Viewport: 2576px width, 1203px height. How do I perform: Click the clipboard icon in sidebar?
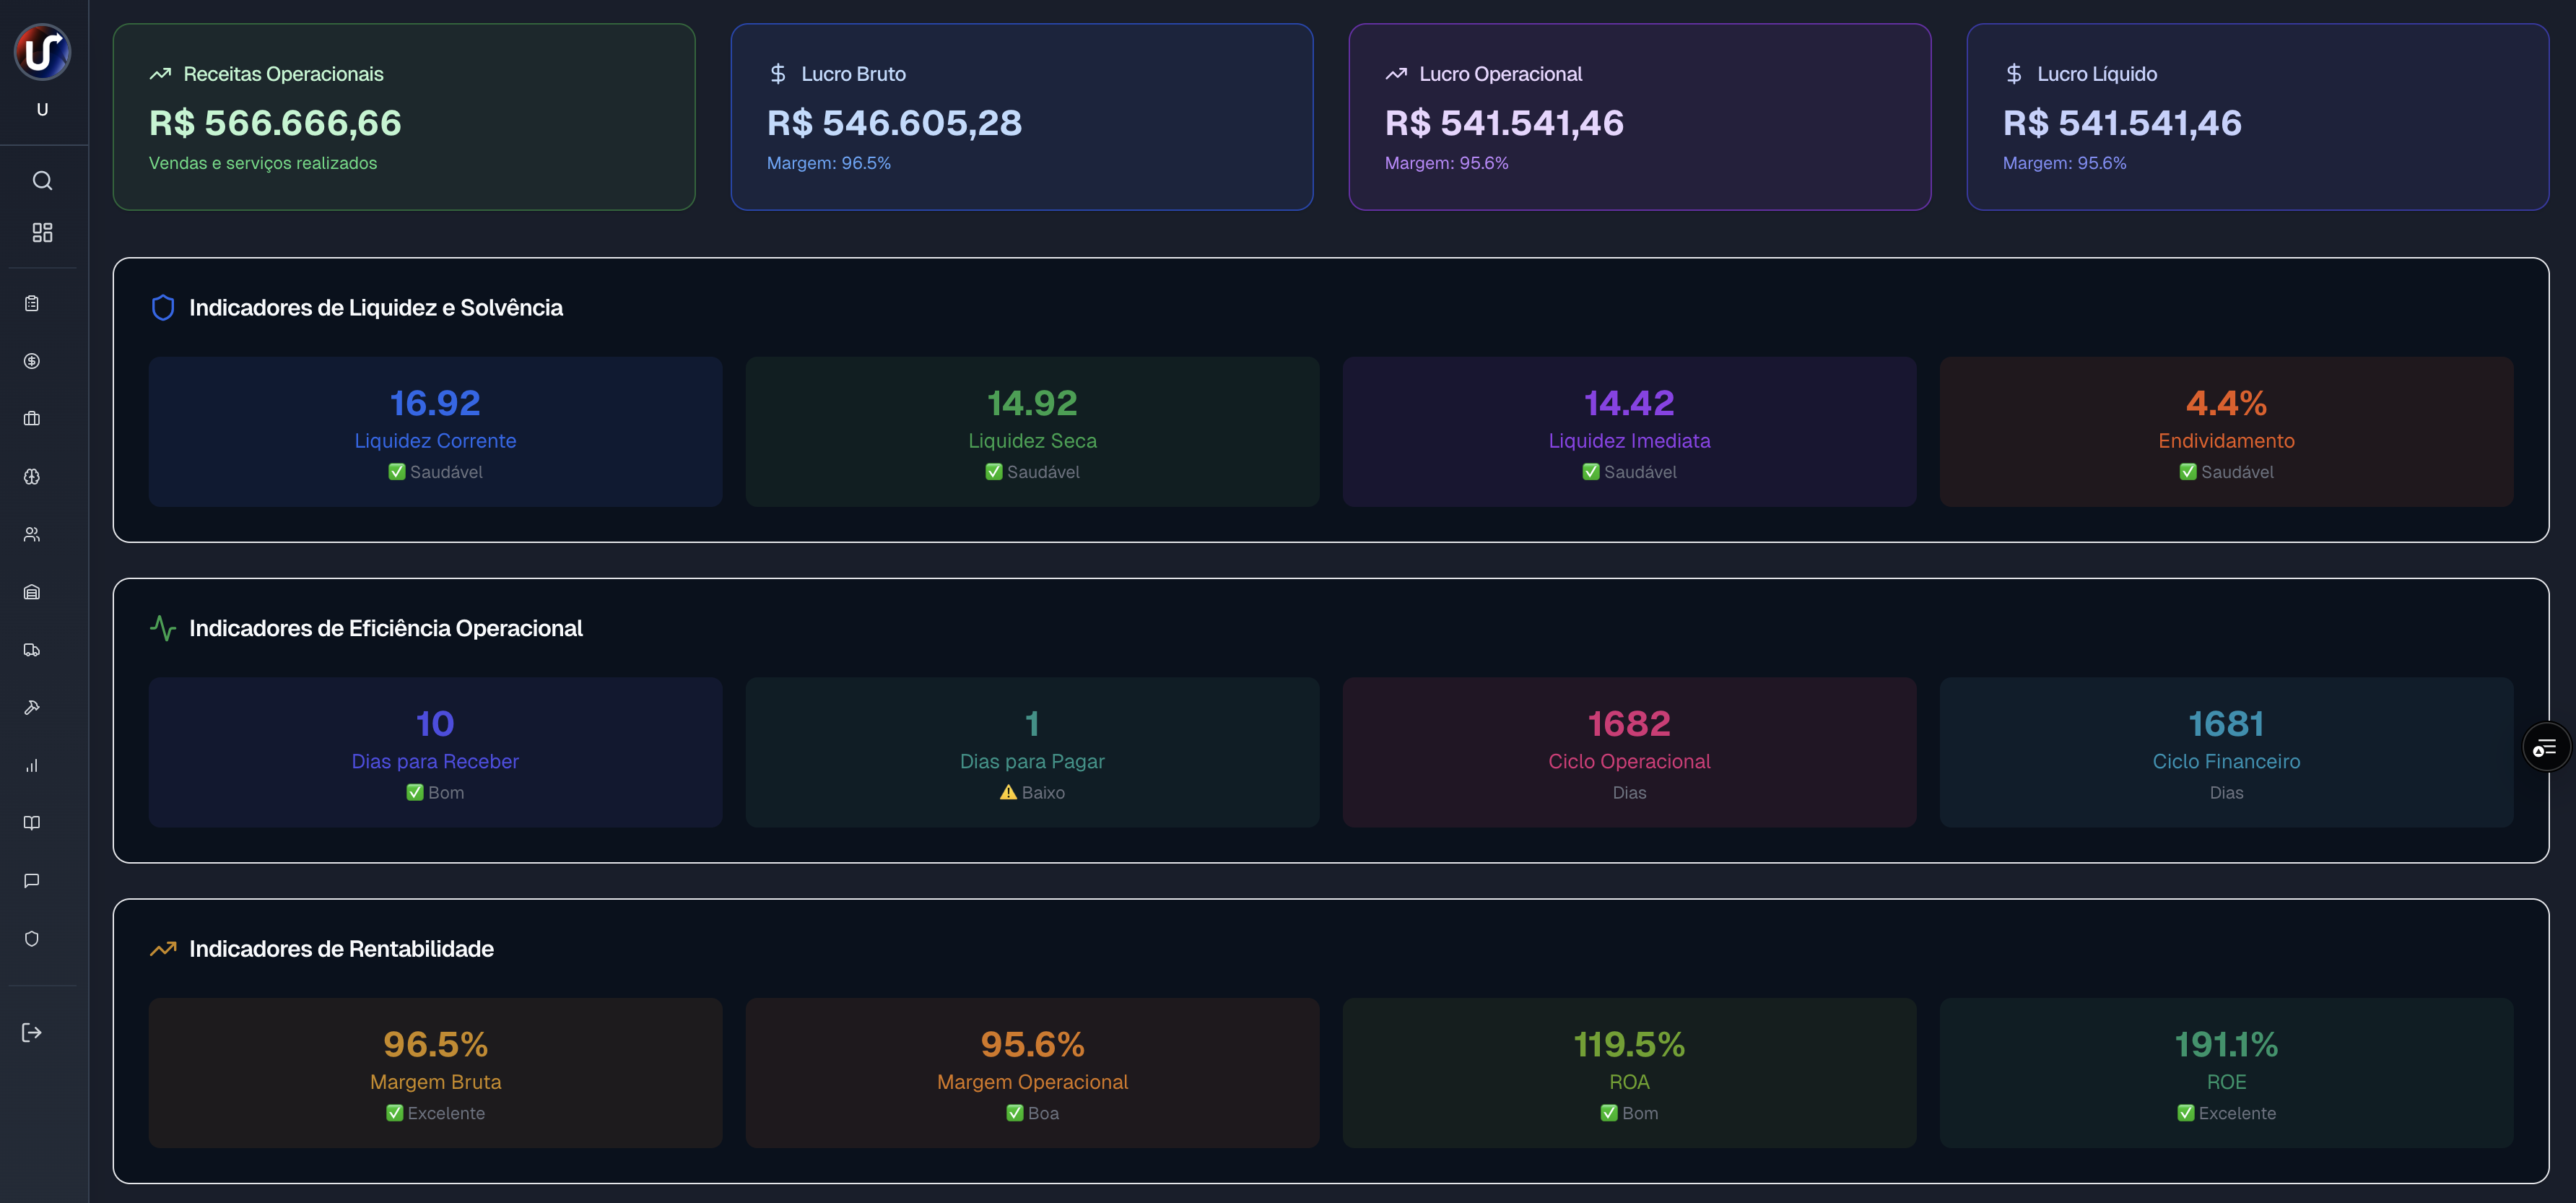(x=32, y=303)
